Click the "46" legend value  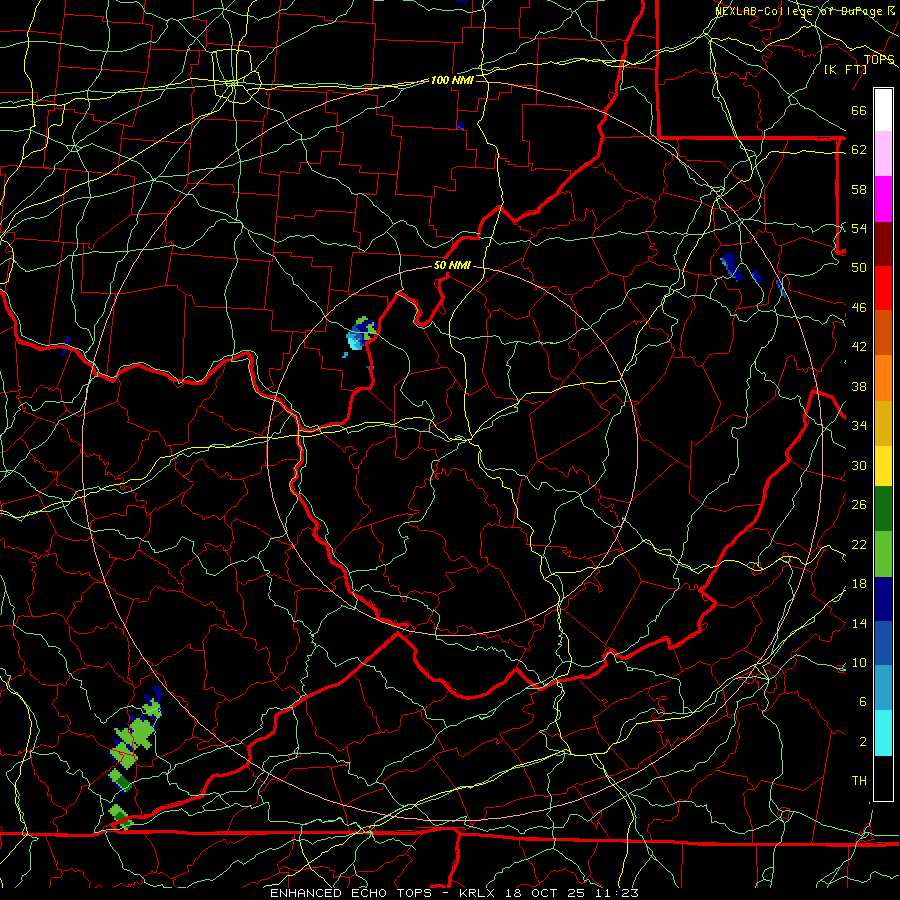[859, 308]
